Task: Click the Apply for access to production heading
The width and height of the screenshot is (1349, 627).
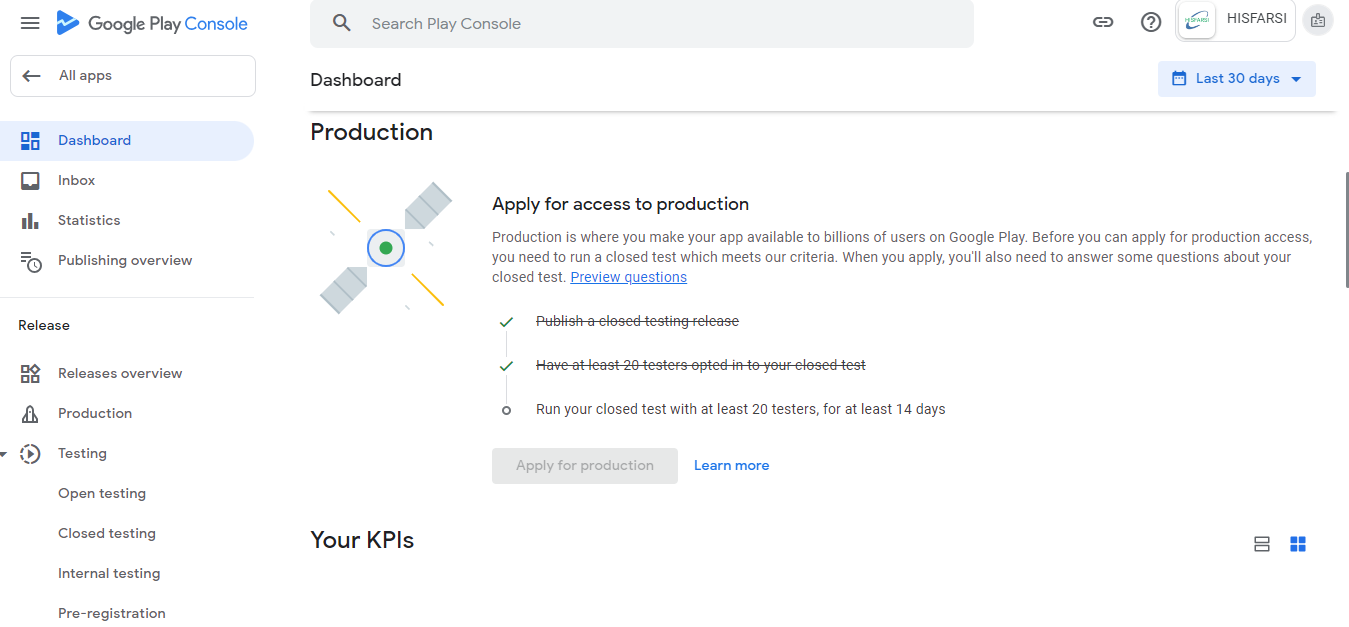Action: (x=620, y=204)
